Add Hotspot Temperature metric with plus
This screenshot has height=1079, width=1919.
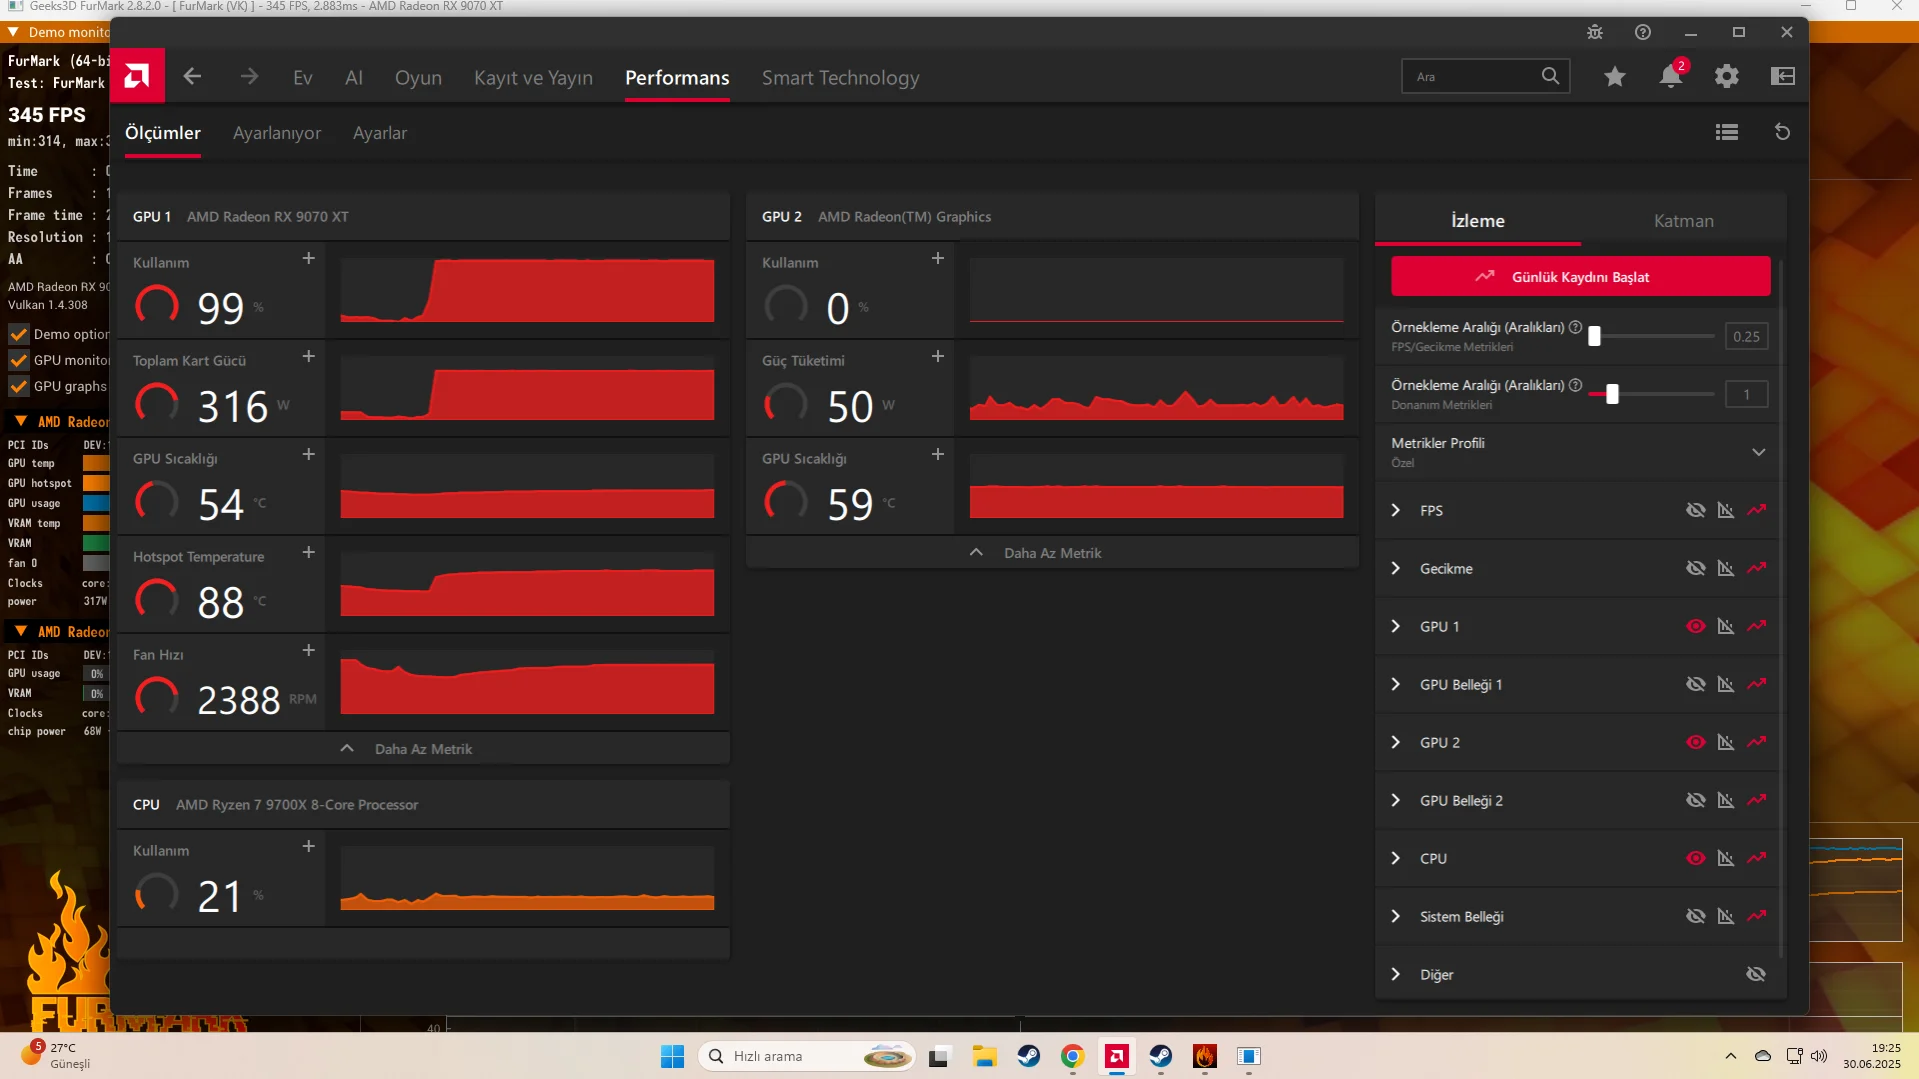click(309, 552)
